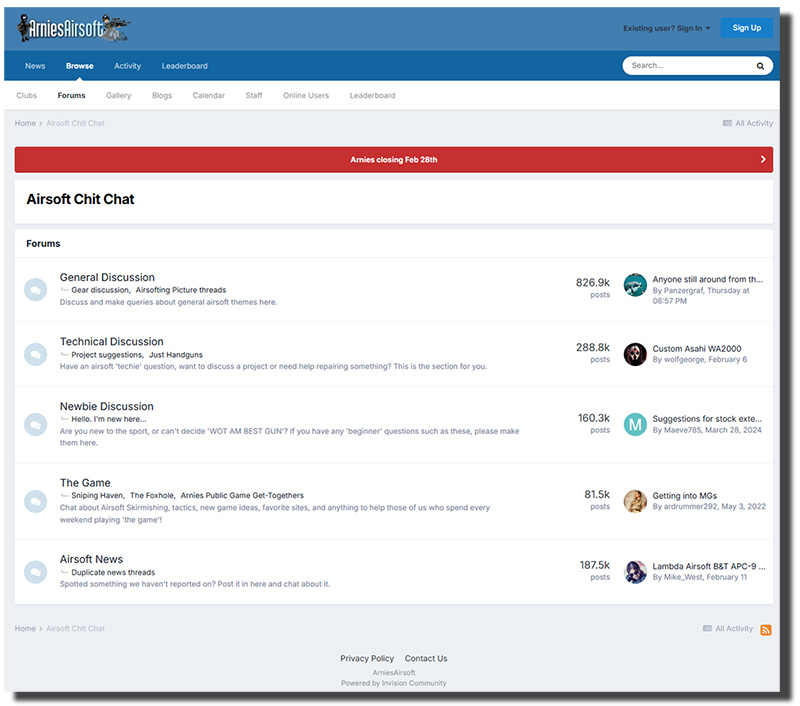
Task: Select the Online Users tab
Action: (306, 96)
